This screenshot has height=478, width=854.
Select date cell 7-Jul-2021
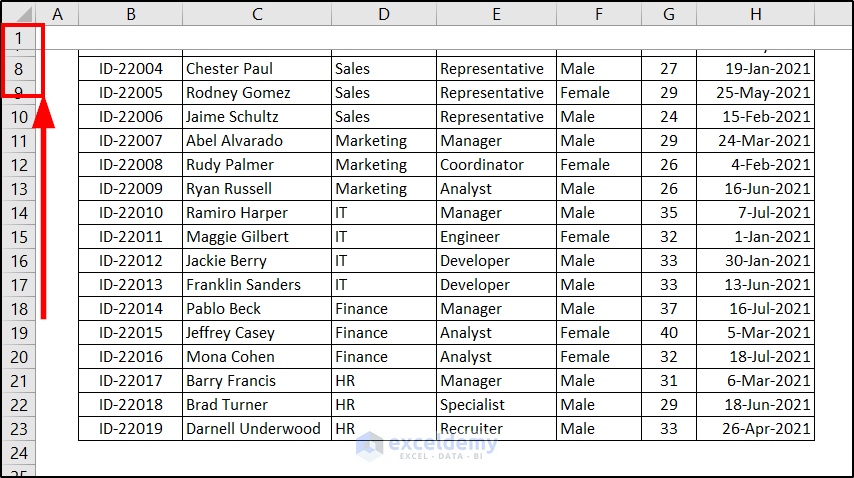tap(755, 213)
